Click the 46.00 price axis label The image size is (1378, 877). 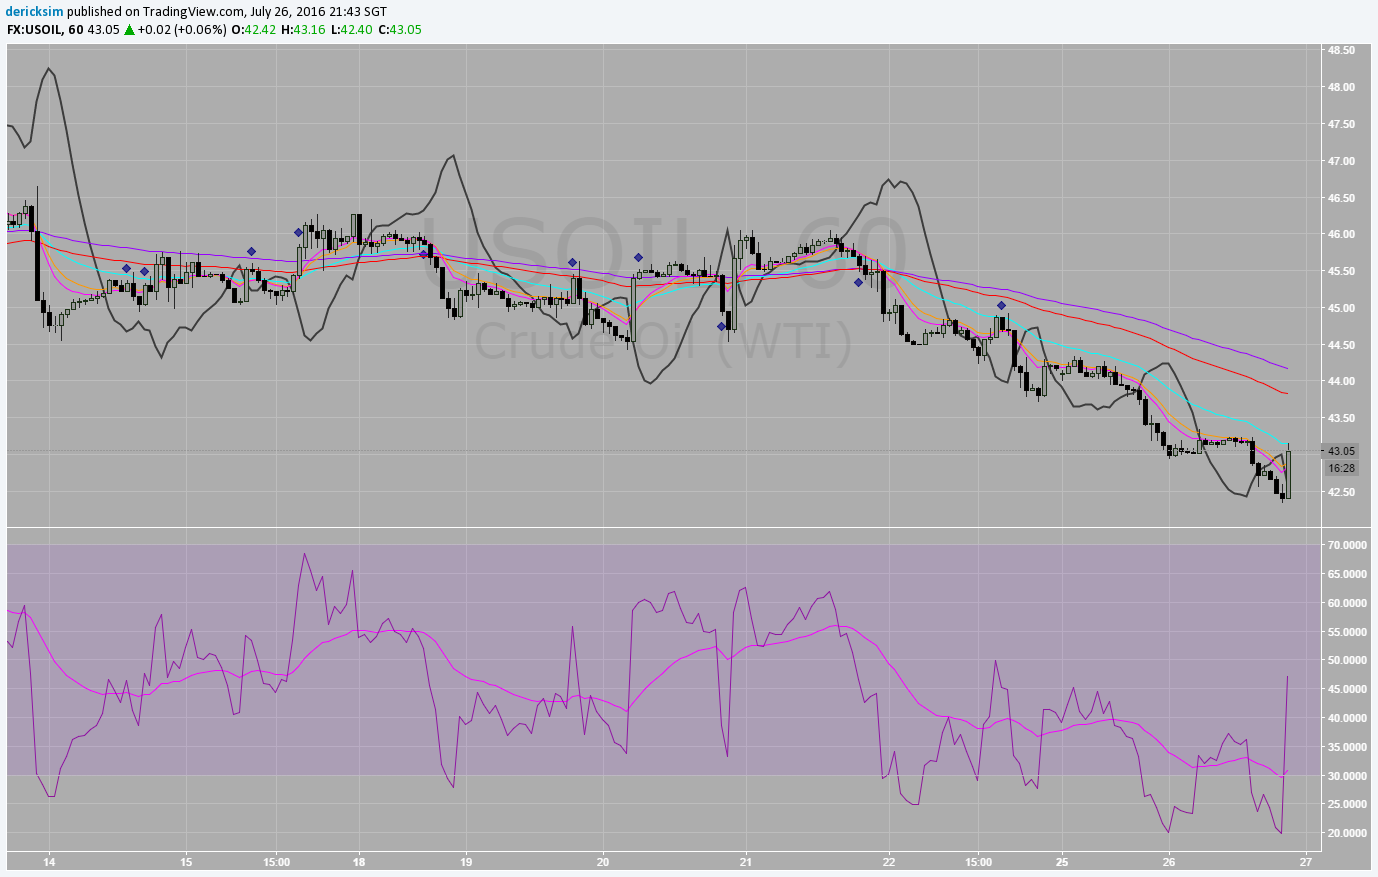(1341, 234)
